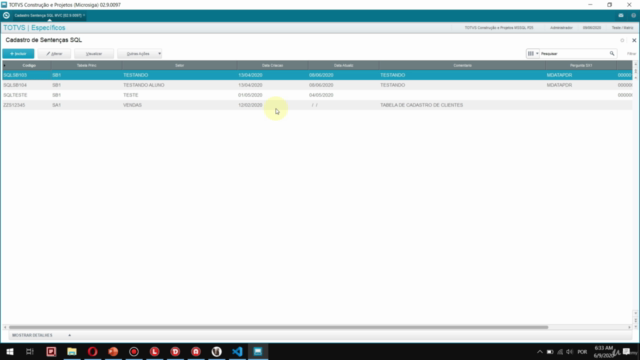
Task: Click the Visualizar button
Action: (94, 53)
